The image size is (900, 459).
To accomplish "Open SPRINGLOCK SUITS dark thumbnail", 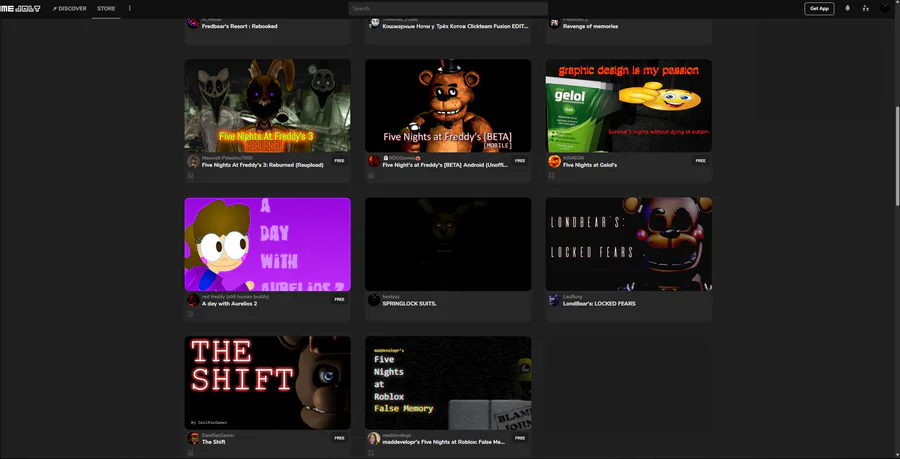I will pyautogui.click(x=448, y=244).
